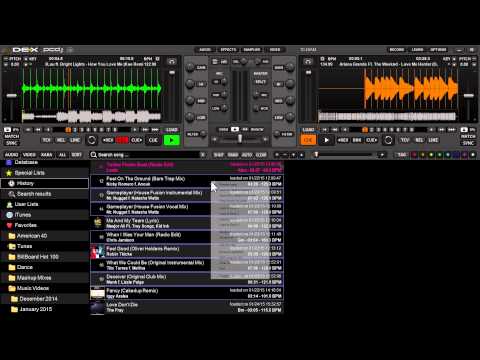The image size is (480, 360).
Task: Open the Mashup Mixes folder
Action: coord(34,278)
